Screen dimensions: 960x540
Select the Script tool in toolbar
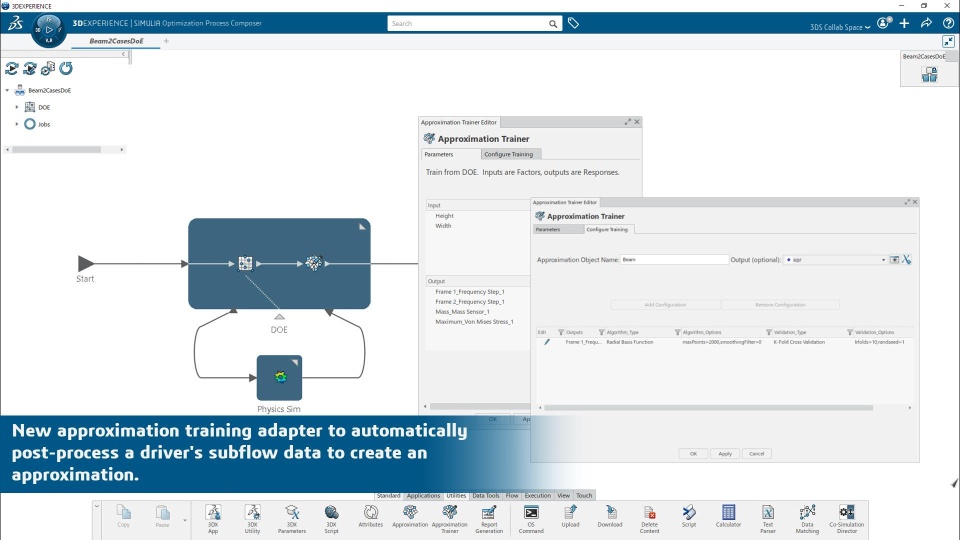(x=689, y=516)
